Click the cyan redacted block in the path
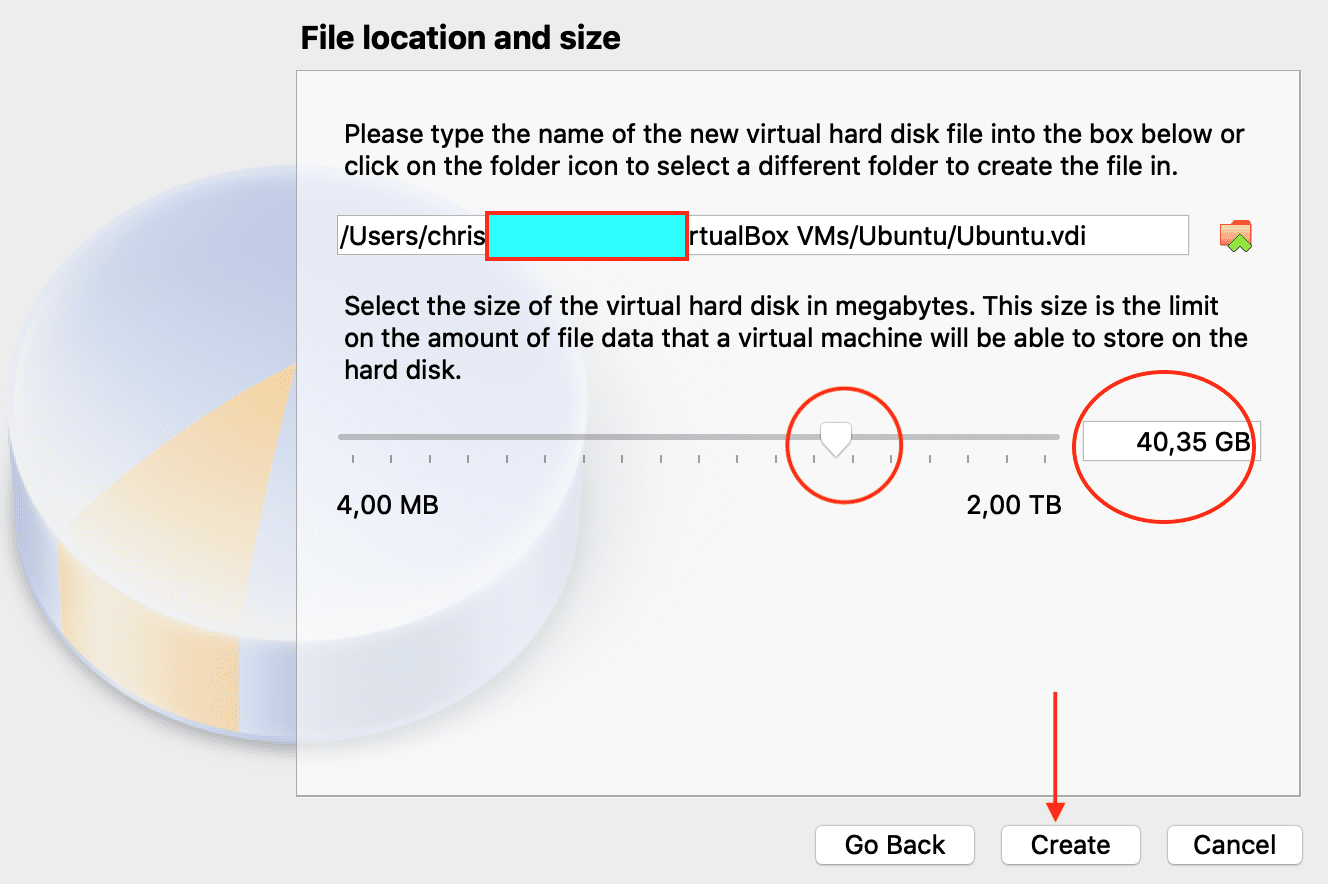Screen dimensions: 1328x884 (x=586, y=236)
